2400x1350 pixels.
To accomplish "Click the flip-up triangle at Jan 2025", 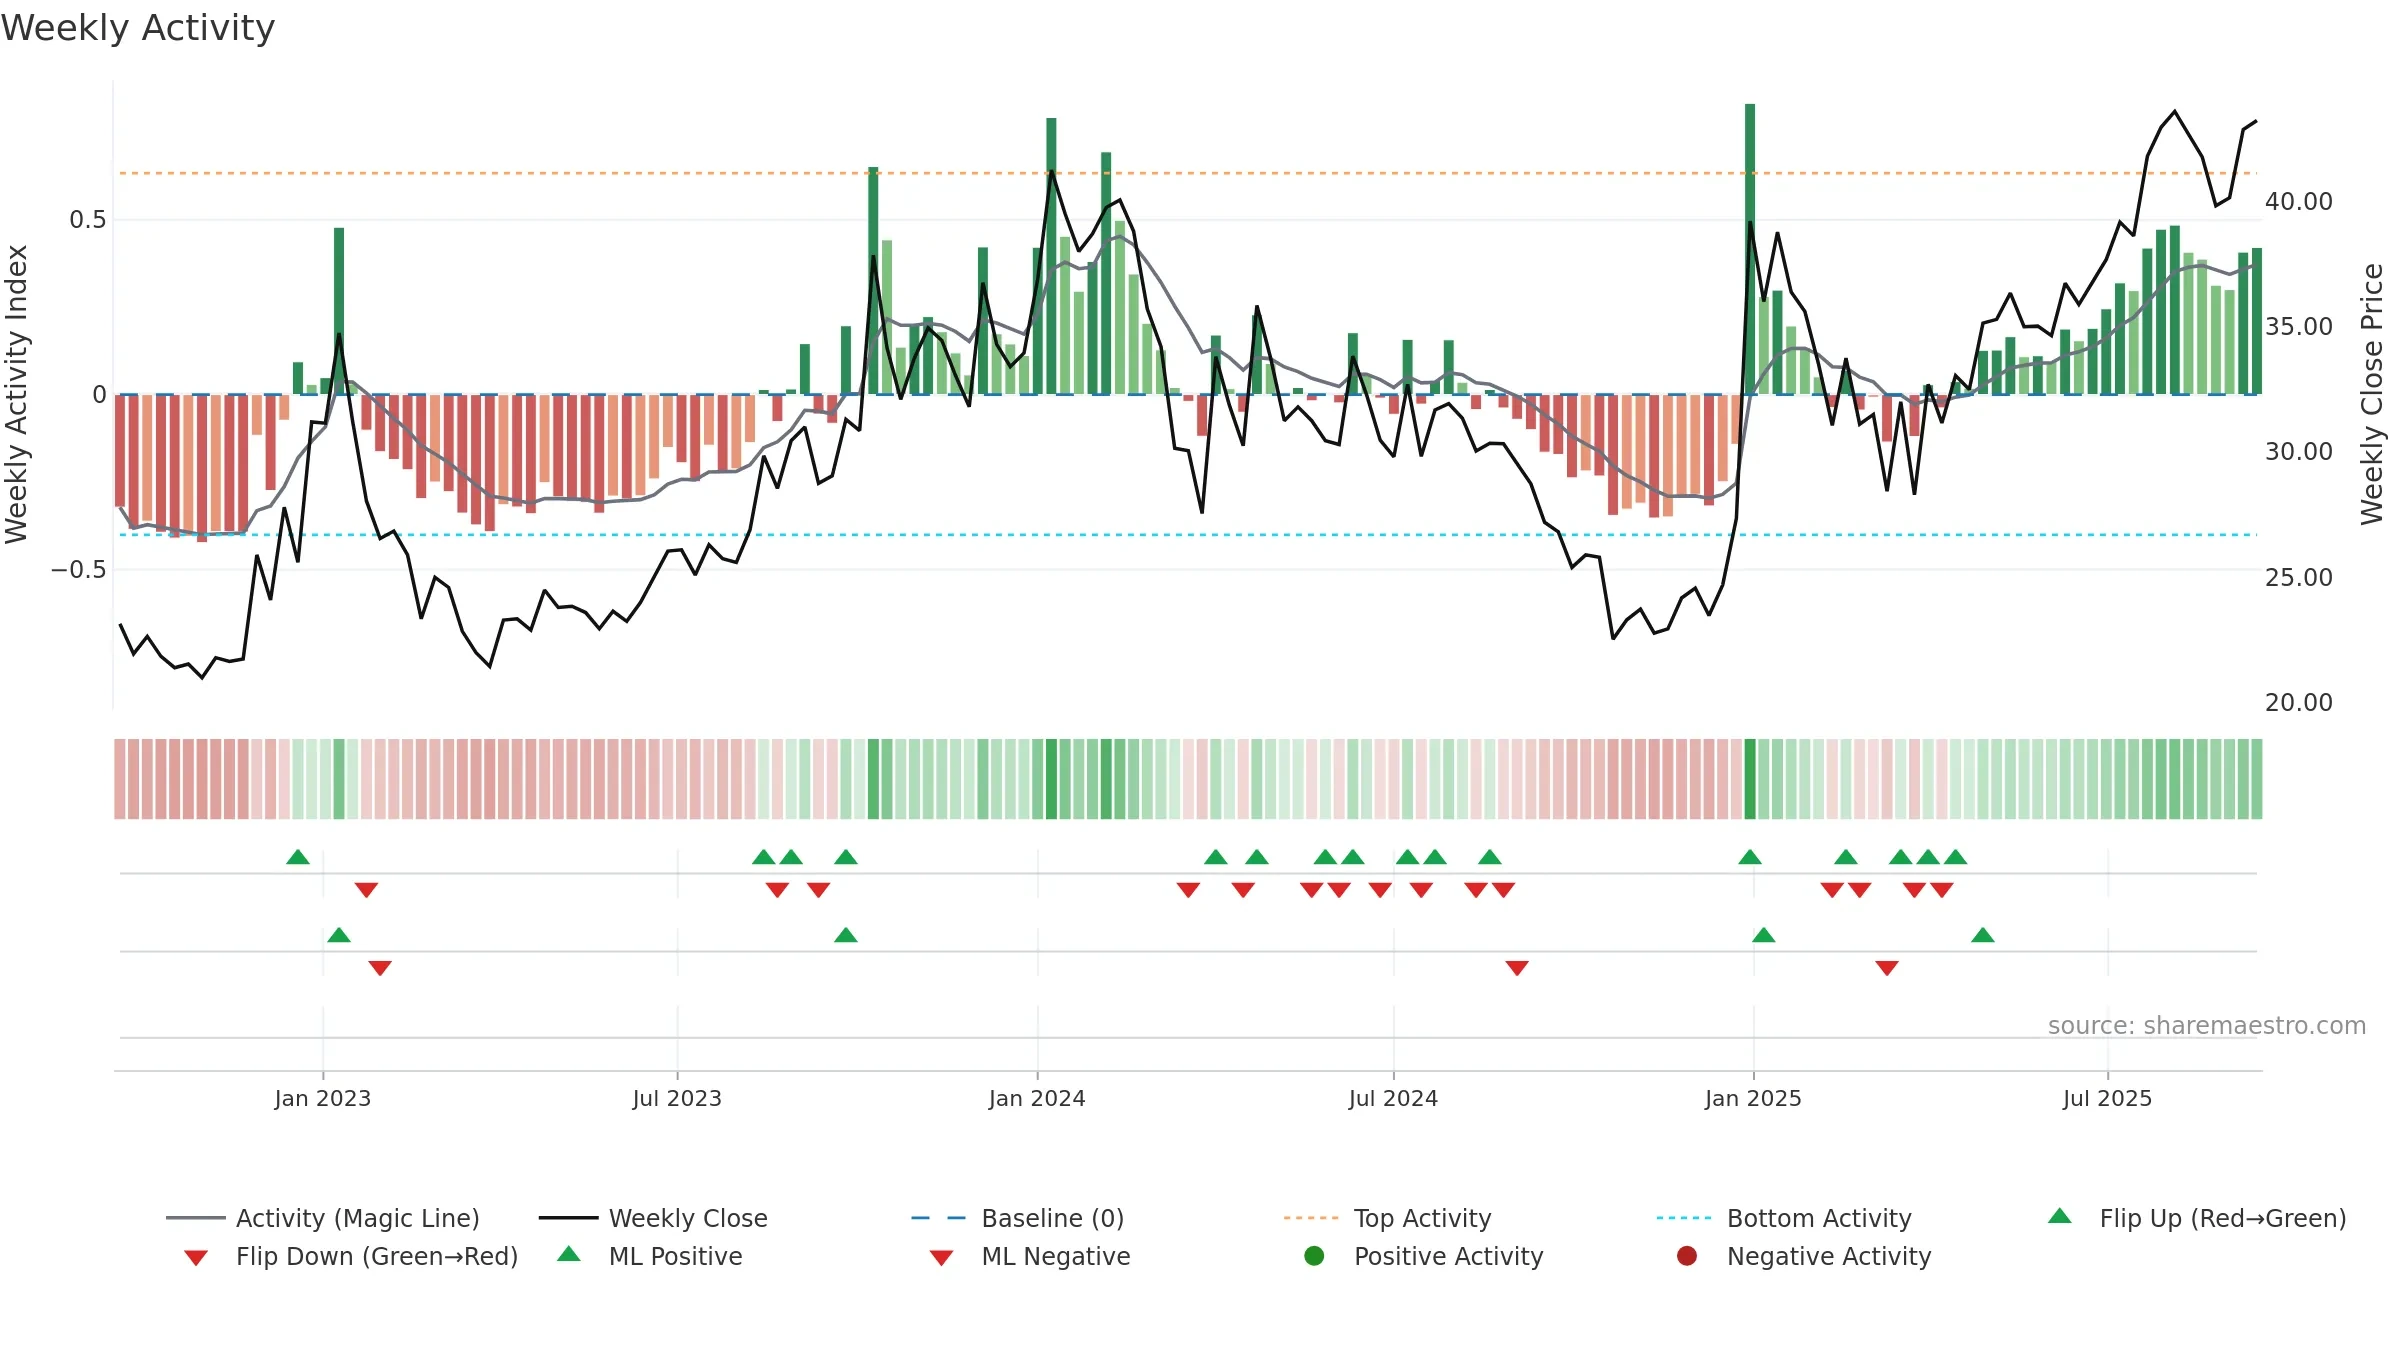I will (1750, 857).
